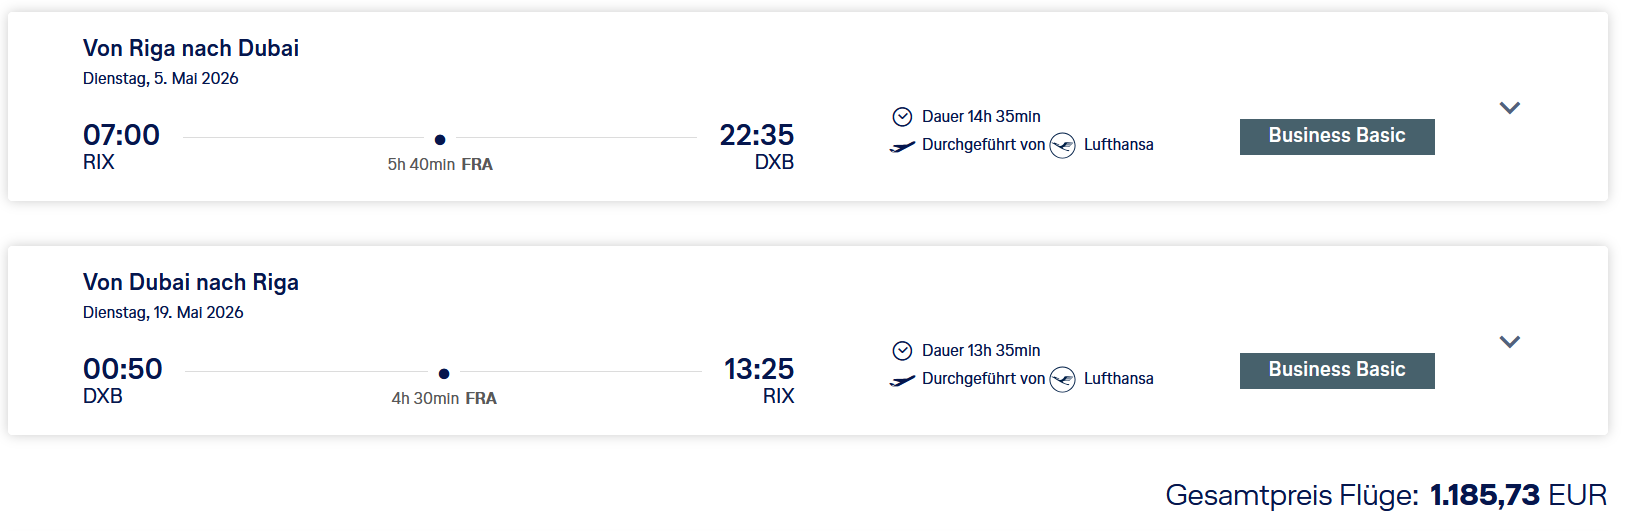Viewport: 1642px width, 531px height.
Task: Click Lufthansa operator name on return flight
Action: (1118, 379)
